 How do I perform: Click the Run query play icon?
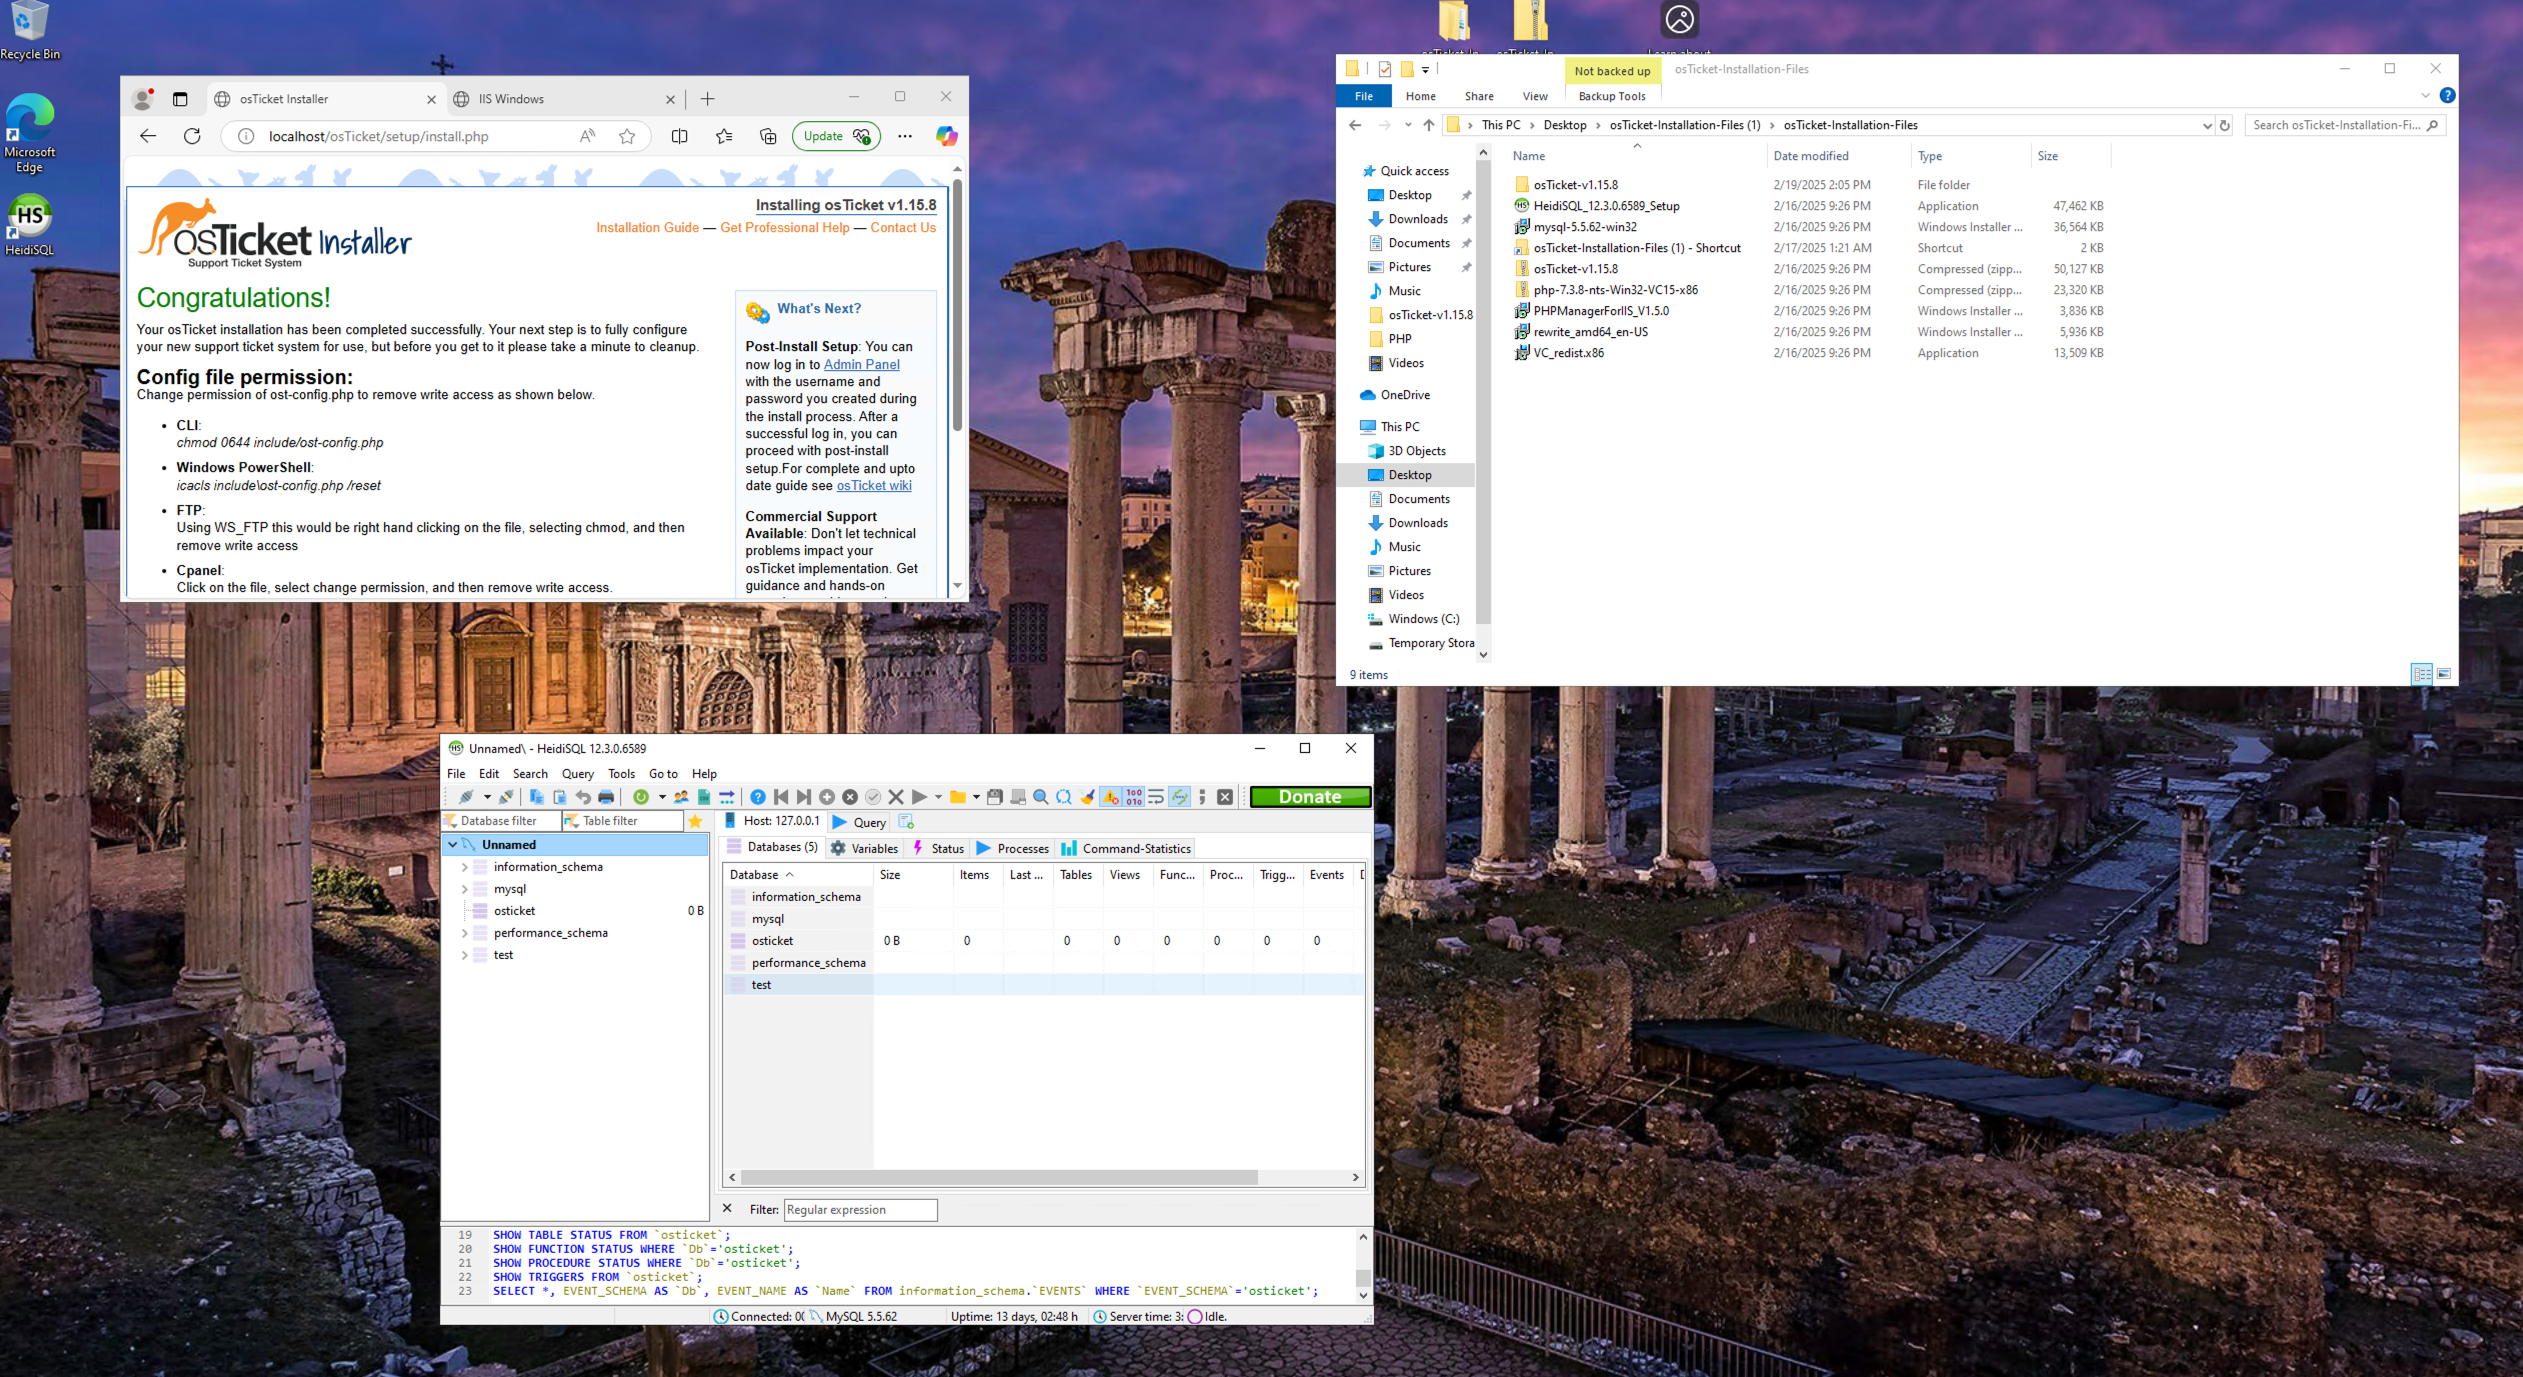click(x=919, y=797)
